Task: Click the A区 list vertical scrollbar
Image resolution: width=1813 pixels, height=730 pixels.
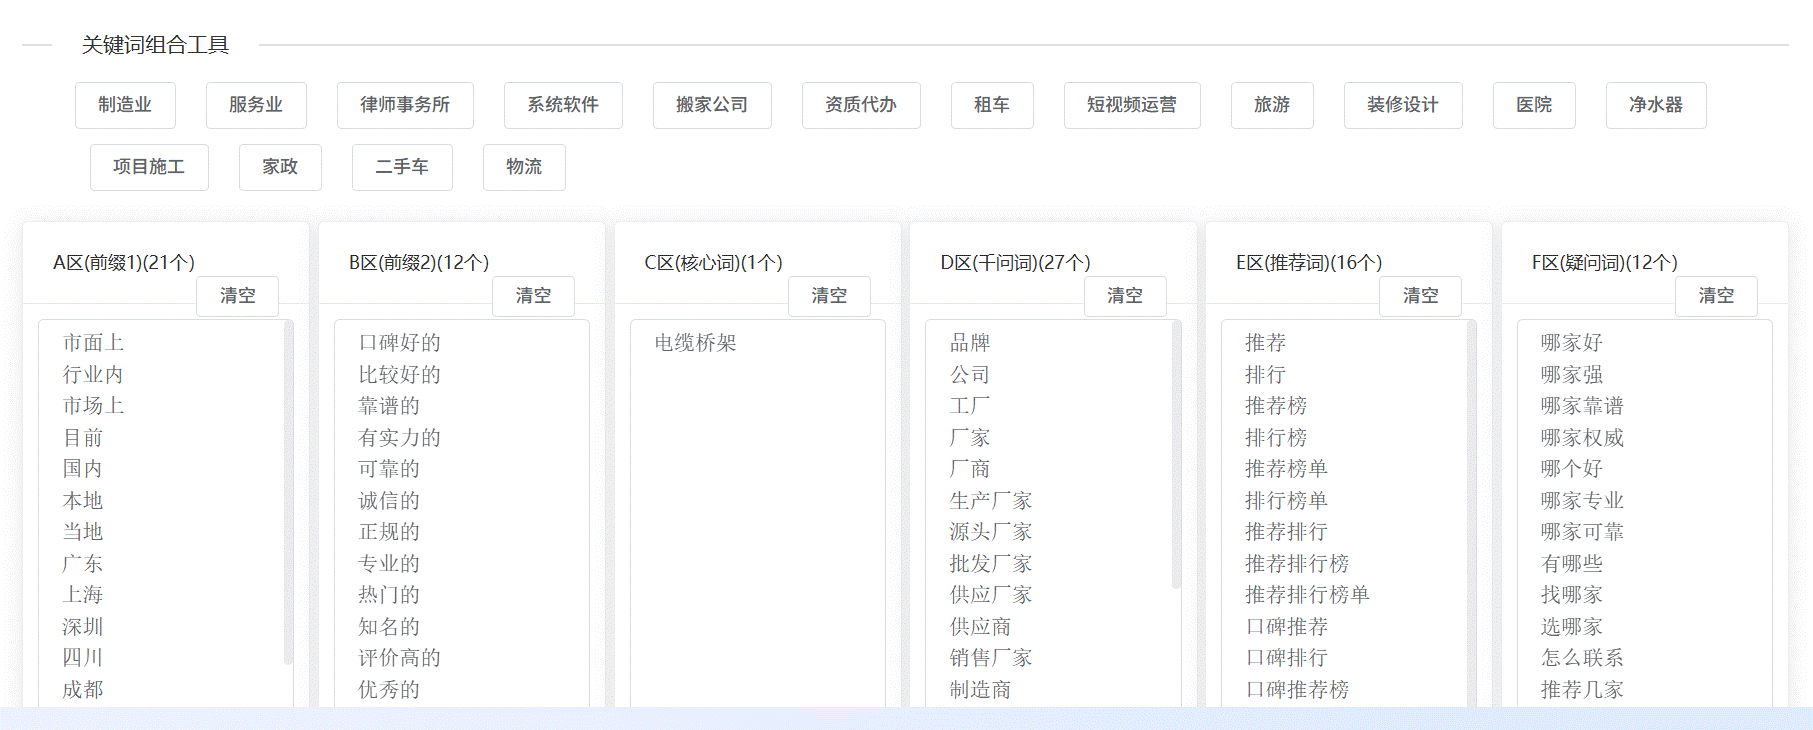Action: click(288, 490)
